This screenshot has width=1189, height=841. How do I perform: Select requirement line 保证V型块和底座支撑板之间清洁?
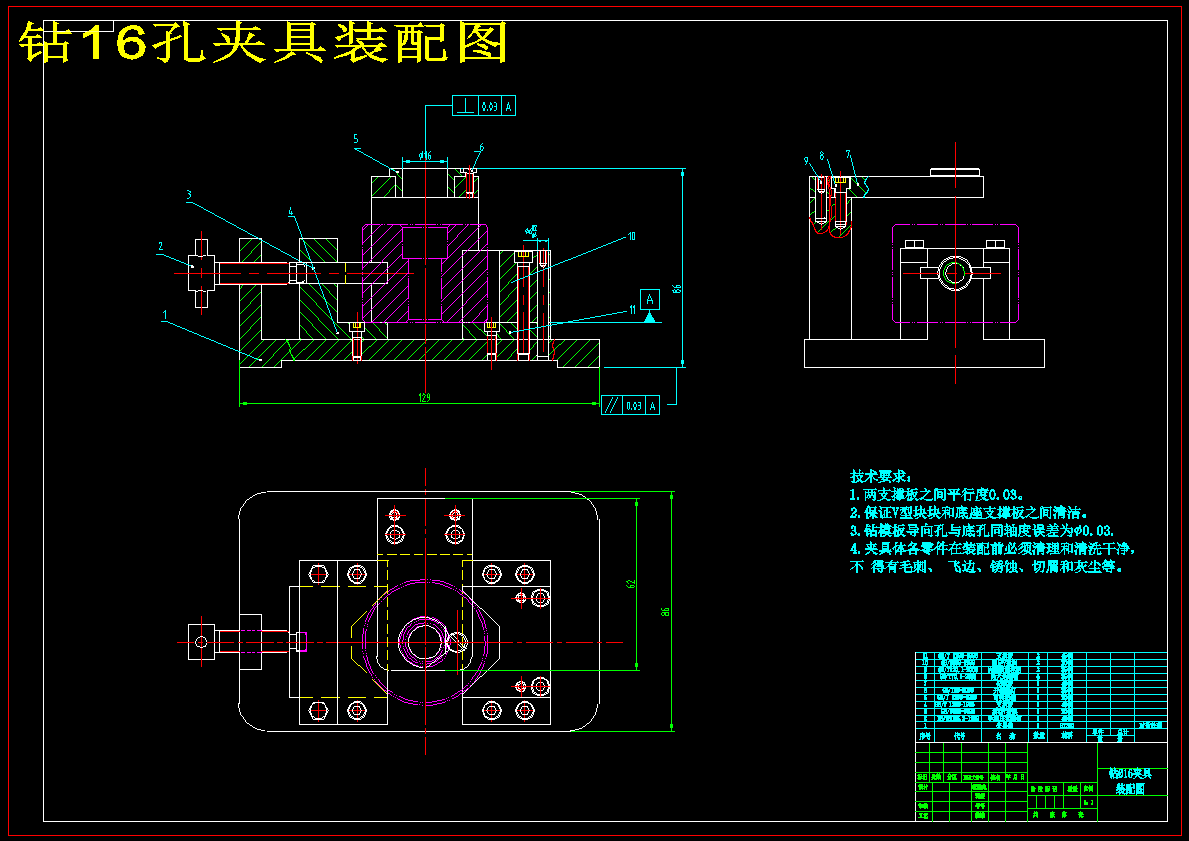click(x=970, y=513)
